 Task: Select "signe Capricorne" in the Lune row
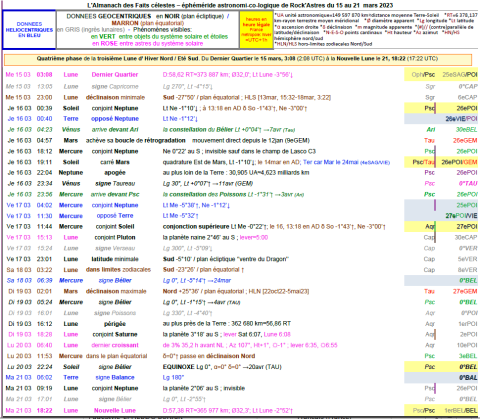115,87
